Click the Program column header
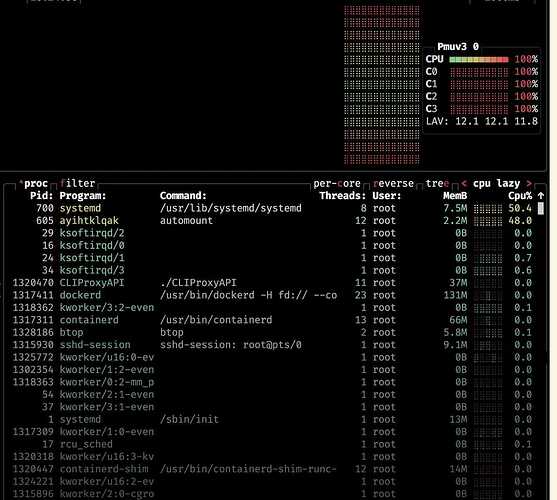Screen dimensions: 557x500 pyautogui.click(x=83, y=196)
